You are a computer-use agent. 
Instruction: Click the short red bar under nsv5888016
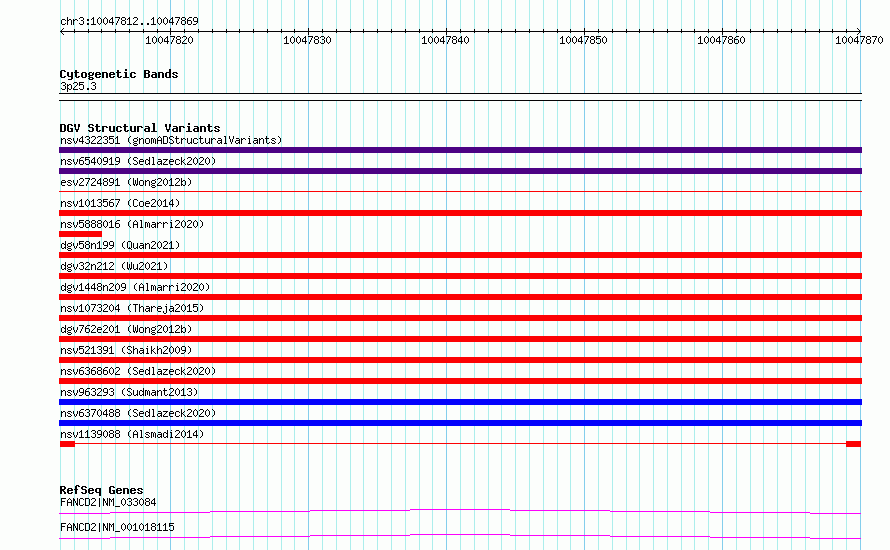click(x=81, y=234)
